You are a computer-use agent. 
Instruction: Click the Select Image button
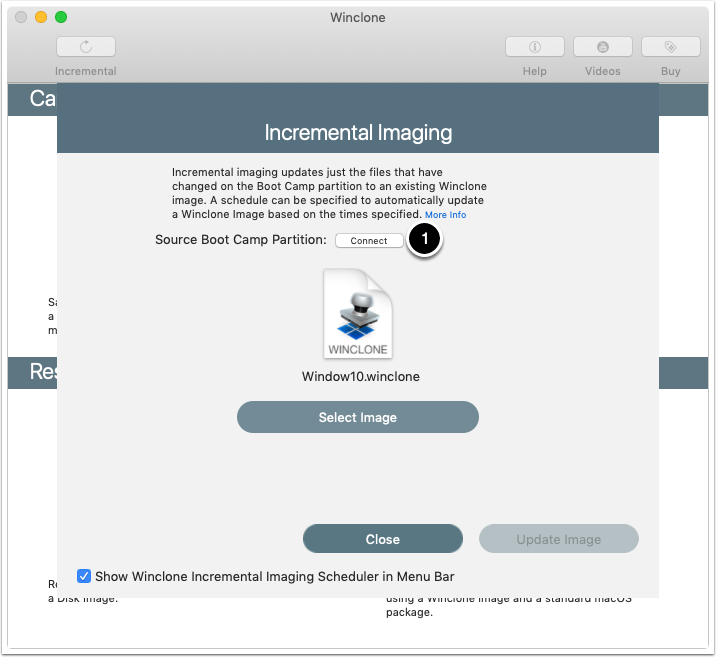tap(358, 417)
